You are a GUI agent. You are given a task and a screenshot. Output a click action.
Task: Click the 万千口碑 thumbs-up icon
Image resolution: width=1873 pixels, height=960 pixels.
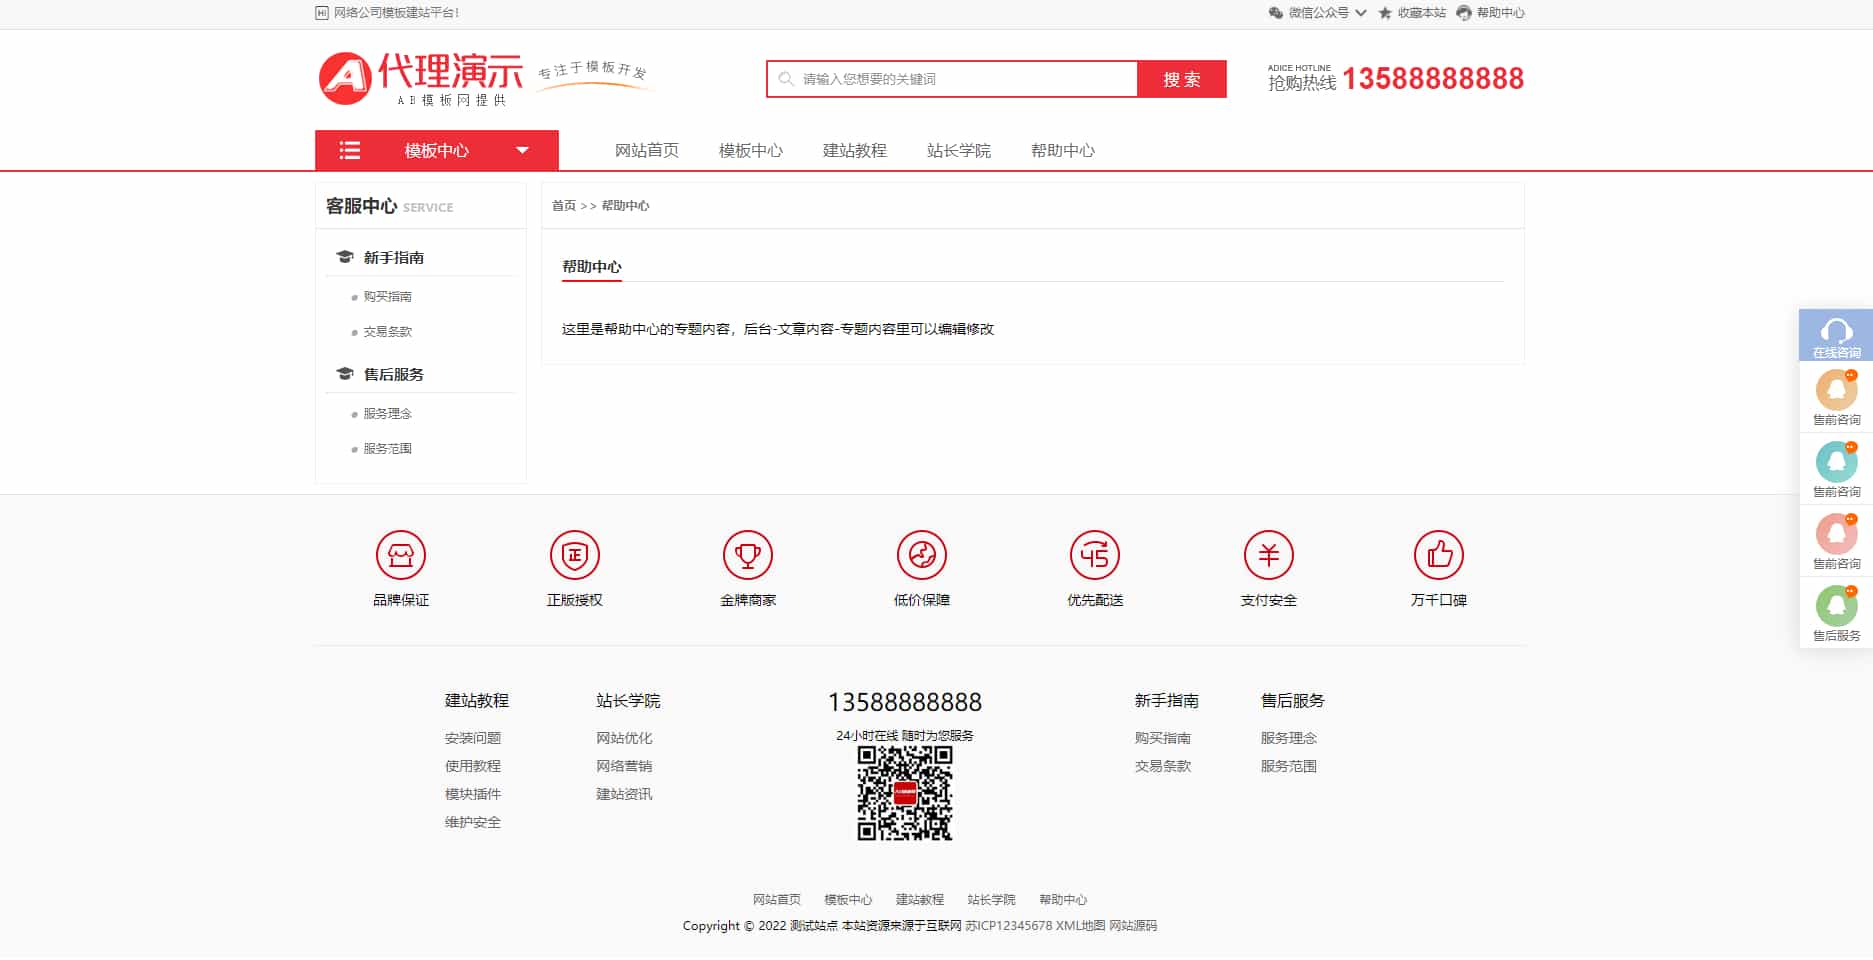[x=1438, y=555]
